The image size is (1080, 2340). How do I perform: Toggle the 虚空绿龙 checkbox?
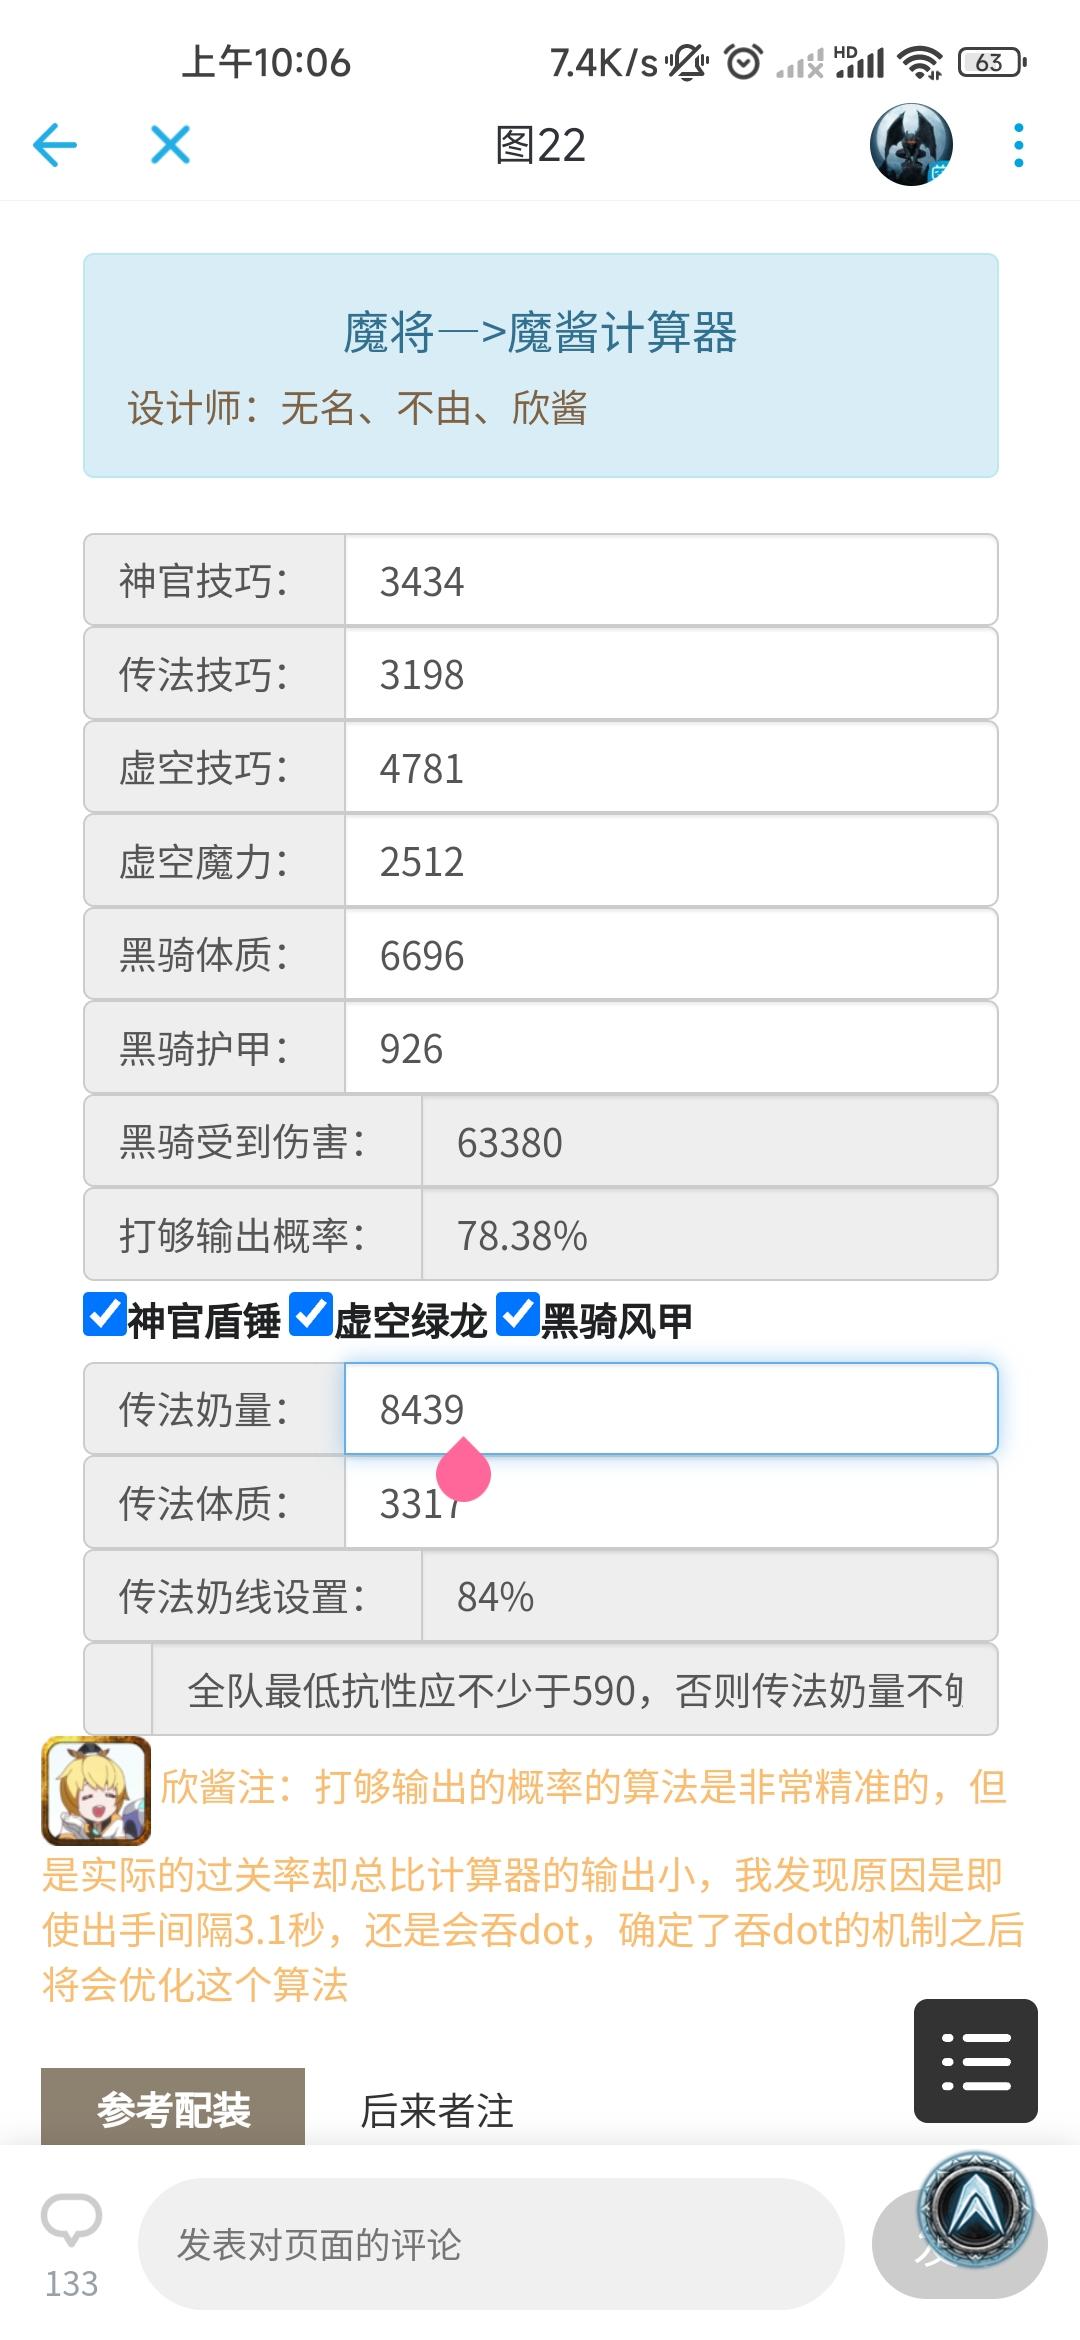(311, 1314)
